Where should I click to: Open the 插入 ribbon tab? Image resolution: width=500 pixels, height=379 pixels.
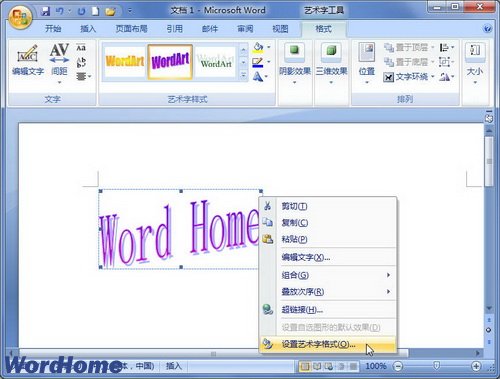[x=88, y=29]
